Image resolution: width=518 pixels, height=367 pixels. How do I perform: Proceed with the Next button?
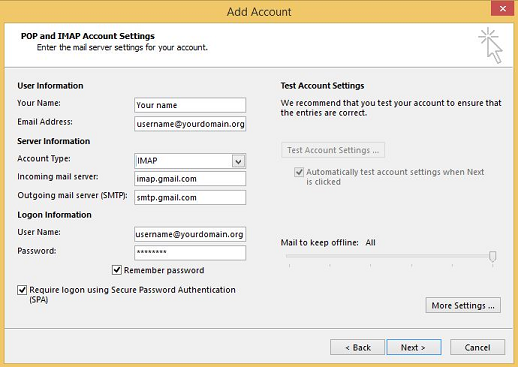point(414,347)
